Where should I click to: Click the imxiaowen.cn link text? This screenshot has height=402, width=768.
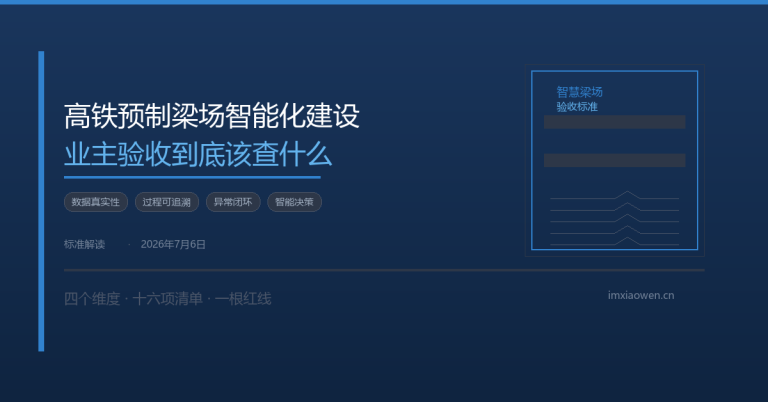pyautogui.click(x=641, y=295)
